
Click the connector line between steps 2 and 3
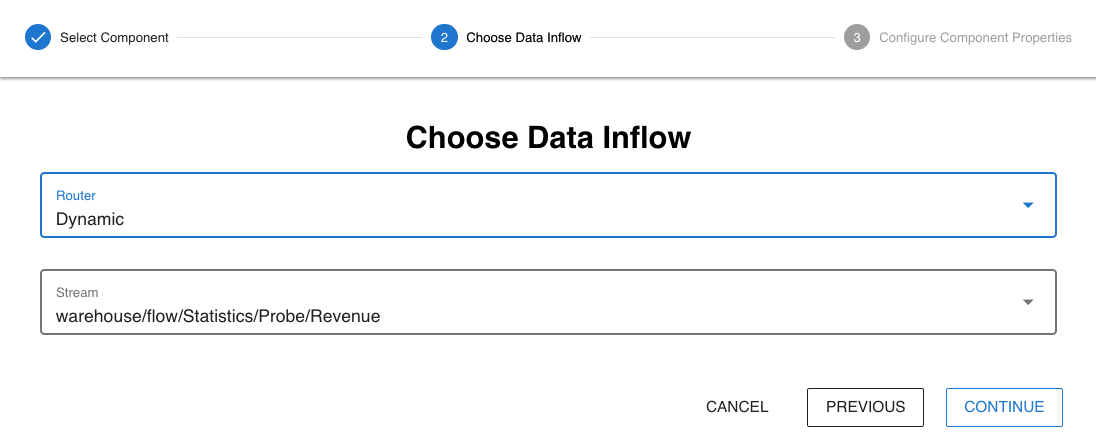(x=712, y=38)
